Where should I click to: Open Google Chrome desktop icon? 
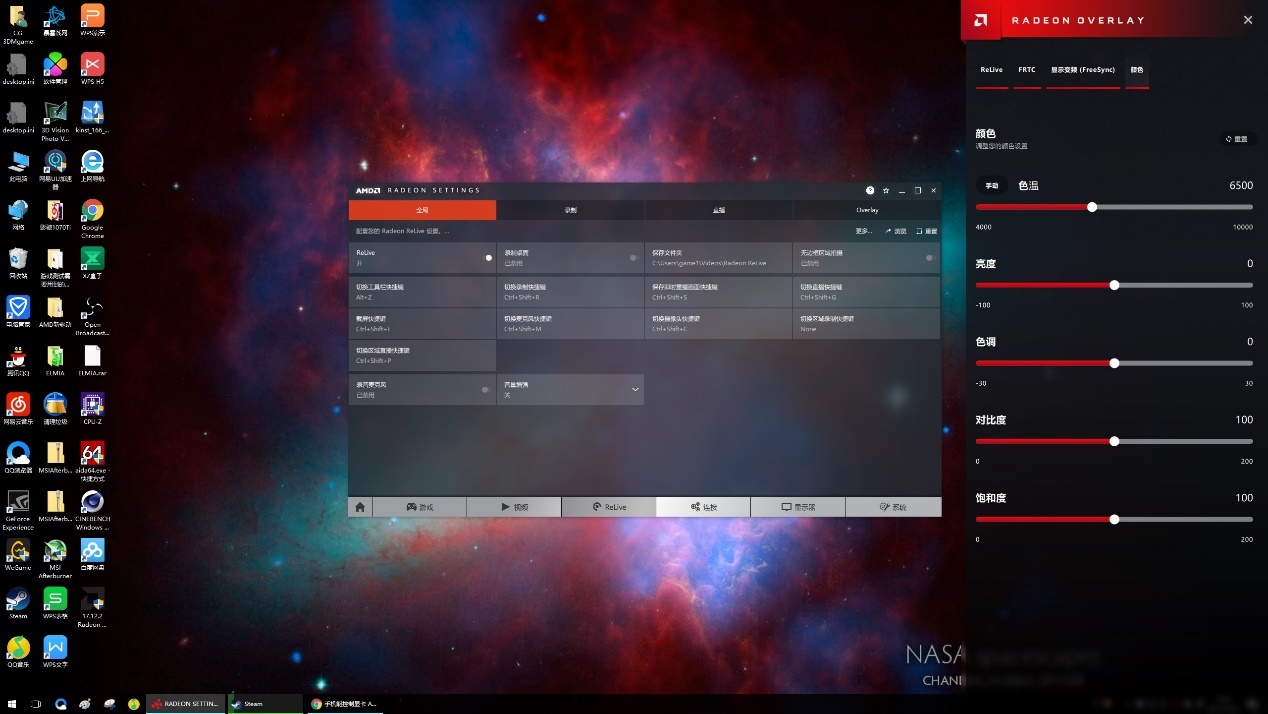[92, 214]
